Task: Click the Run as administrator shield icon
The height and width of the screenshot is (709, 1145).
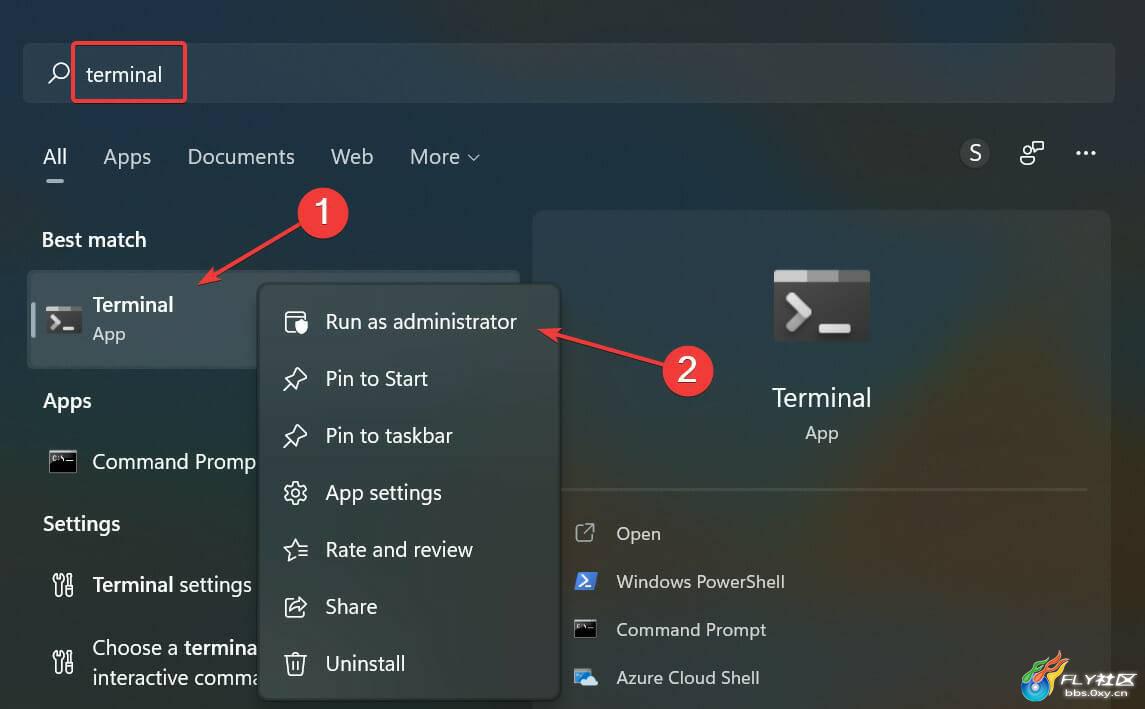Action: (x=296, y=322)
